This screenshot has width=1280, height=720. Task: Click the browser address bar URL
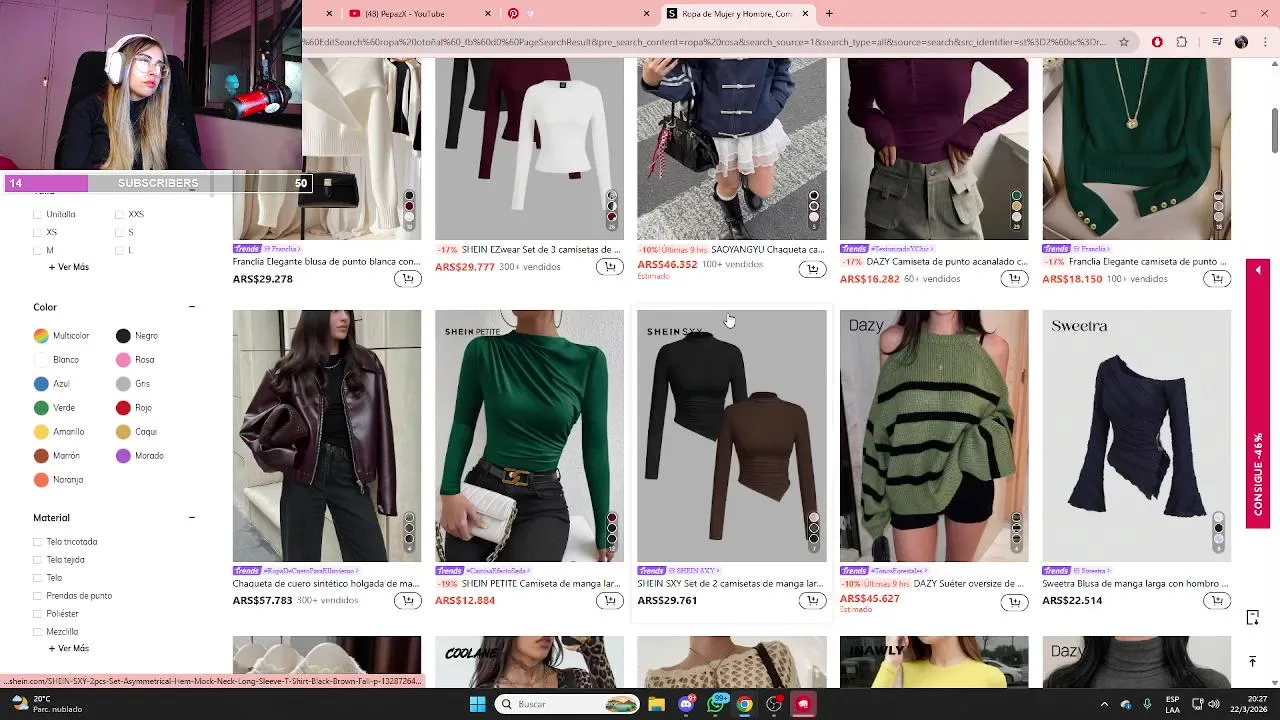704,42
